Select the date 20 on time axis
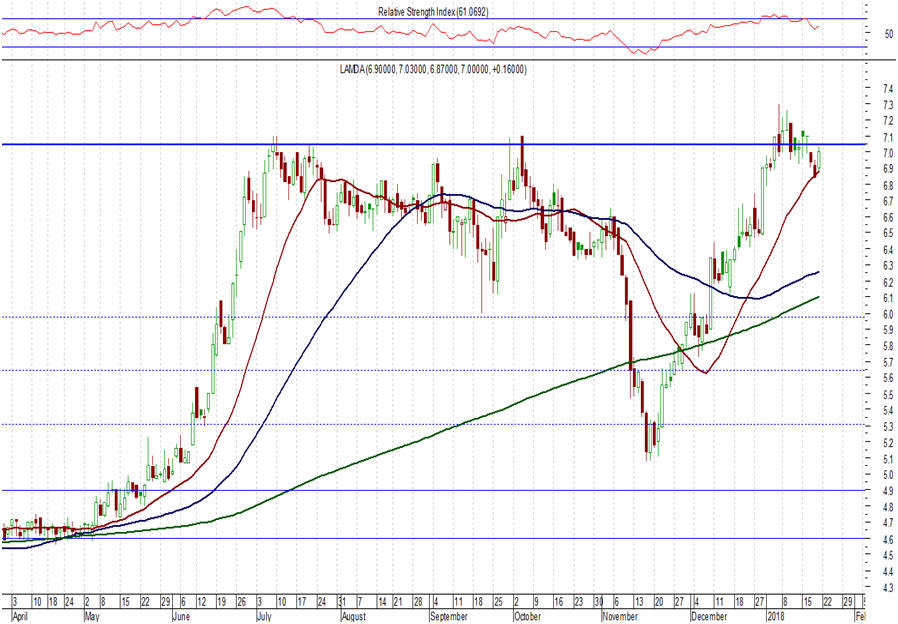The width and height of the screenshot is (898, 624). (x=659, y=602)
